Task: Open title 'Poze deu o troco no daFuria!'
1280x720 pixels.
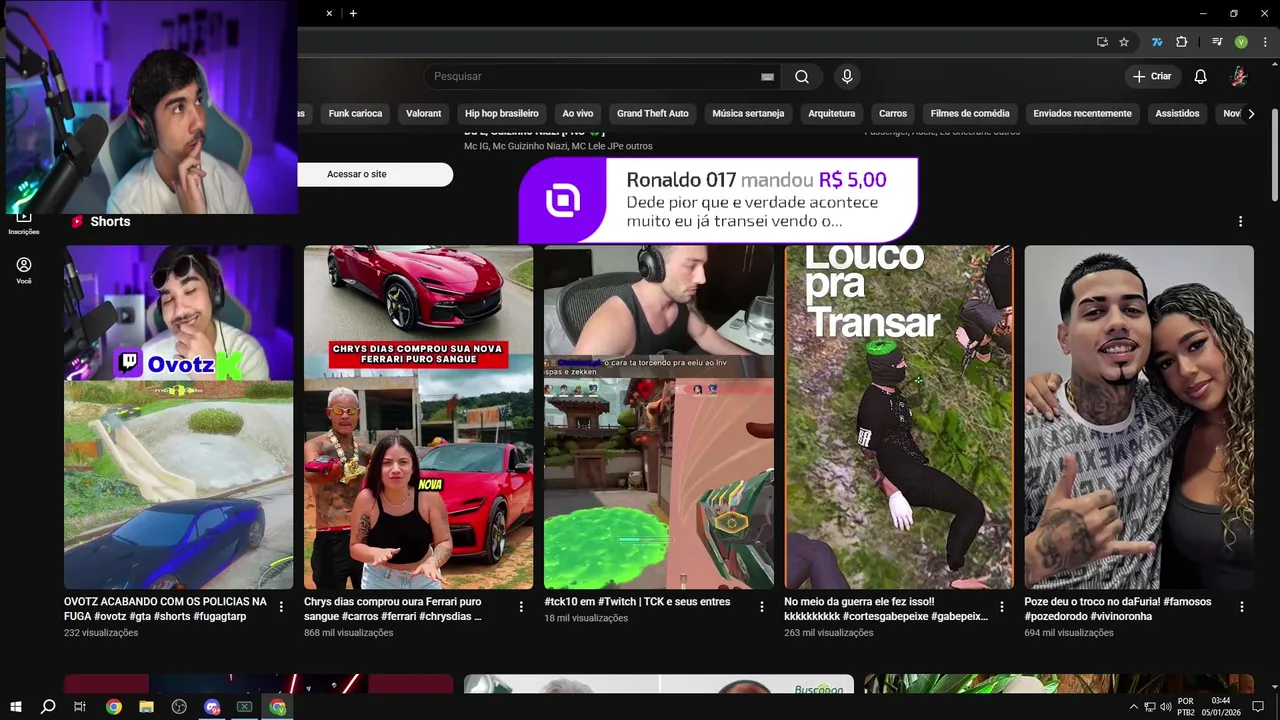Action: [x=1117, y=609]
